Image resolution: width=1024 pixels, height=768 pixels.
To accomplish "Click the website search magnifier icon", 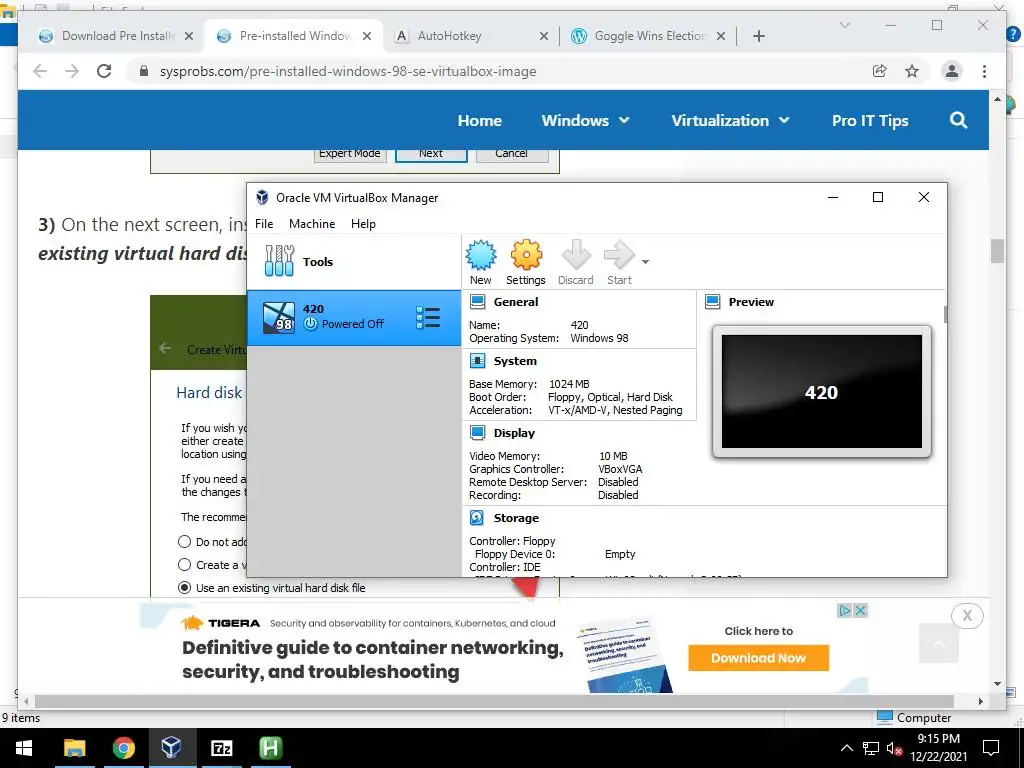I will tap(958, 120).
